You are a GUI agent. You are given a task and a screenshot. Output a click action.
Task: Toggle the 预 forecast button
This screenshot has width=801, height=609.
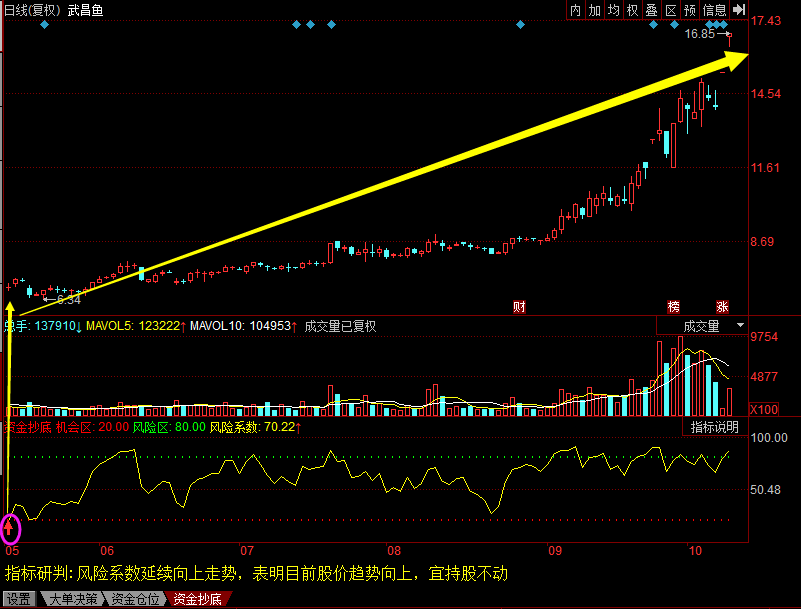(690, 10)
